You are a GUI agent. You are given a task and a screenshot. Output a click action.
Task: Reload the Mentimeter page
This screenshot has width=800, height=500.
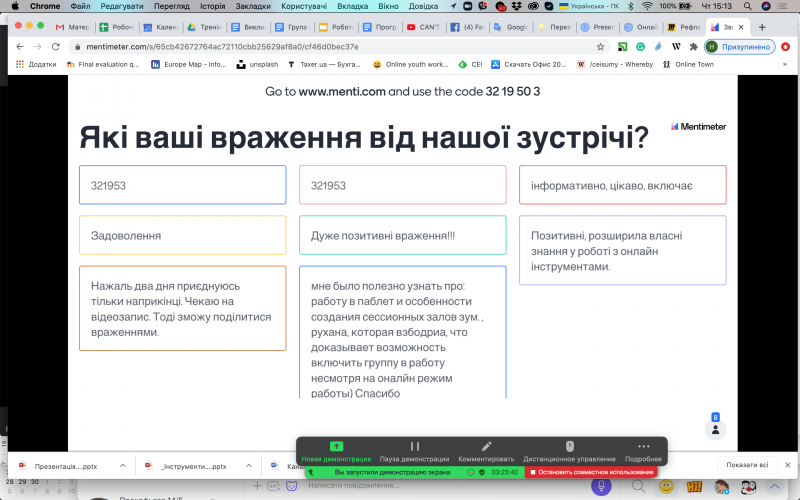(56, 46)
